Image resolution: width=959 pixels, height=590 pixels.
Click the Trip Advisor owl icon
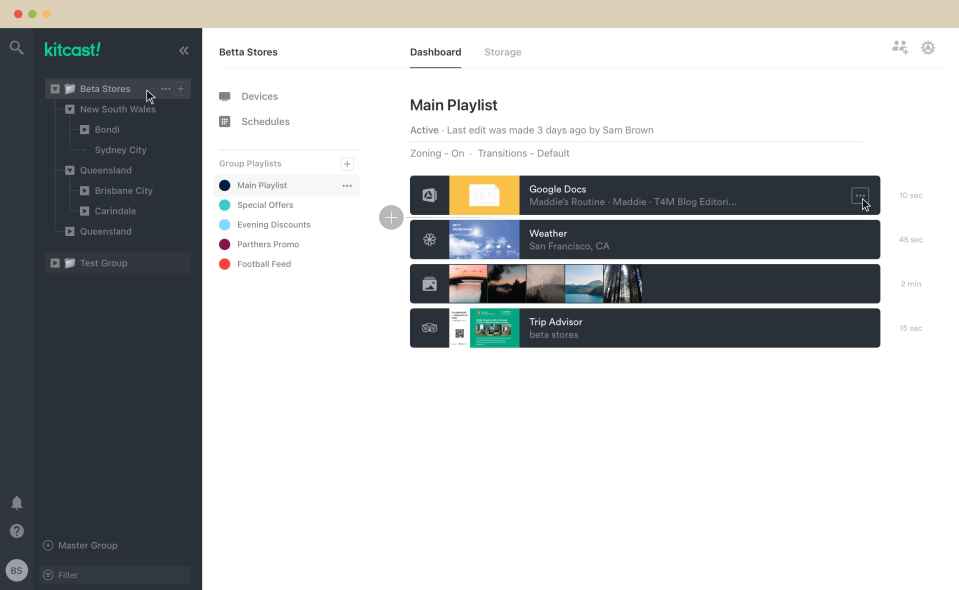pyautogui.click(x=429, y=328)
